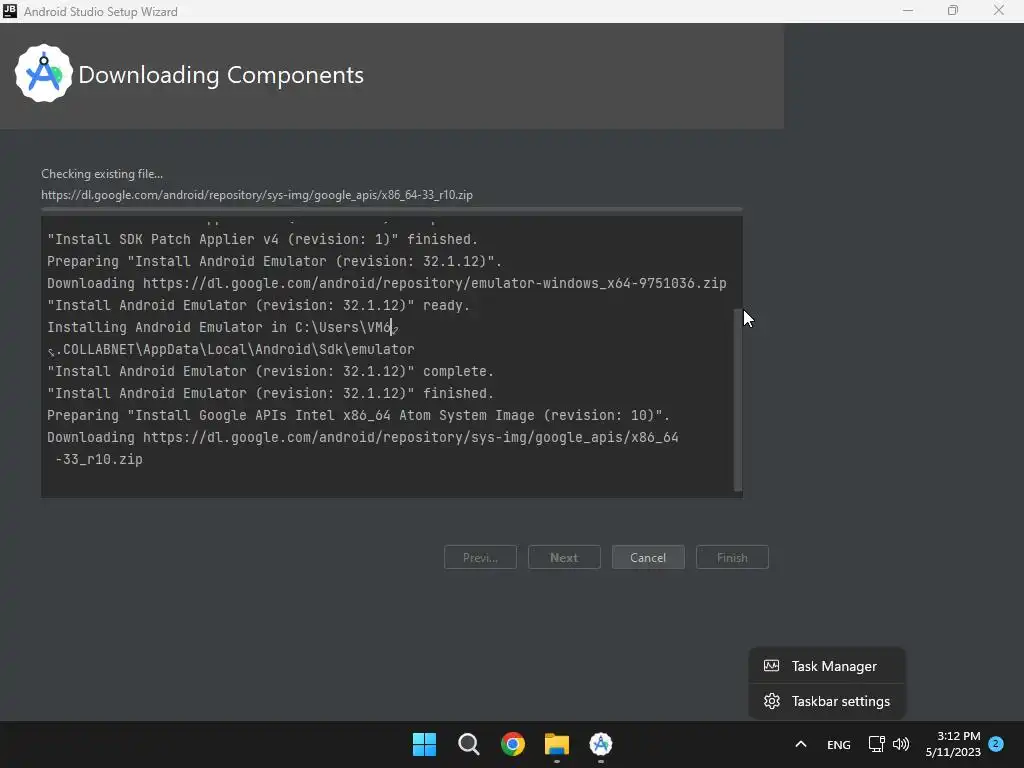1024x768 pixels.
Task: Click 'Preparing Install Android Emulator' log line
Action: pos(274,261)
